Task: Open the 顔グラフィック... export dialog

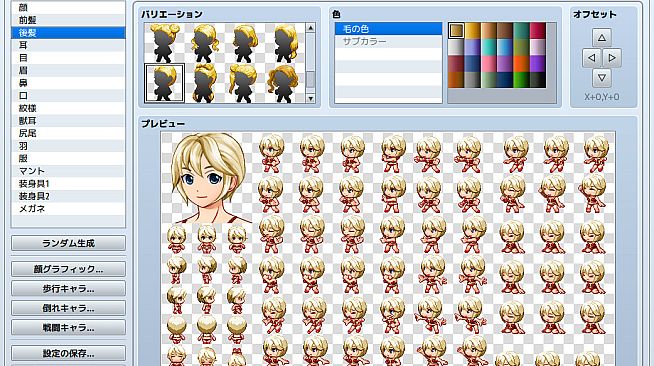Action: [x=68, y=269]
